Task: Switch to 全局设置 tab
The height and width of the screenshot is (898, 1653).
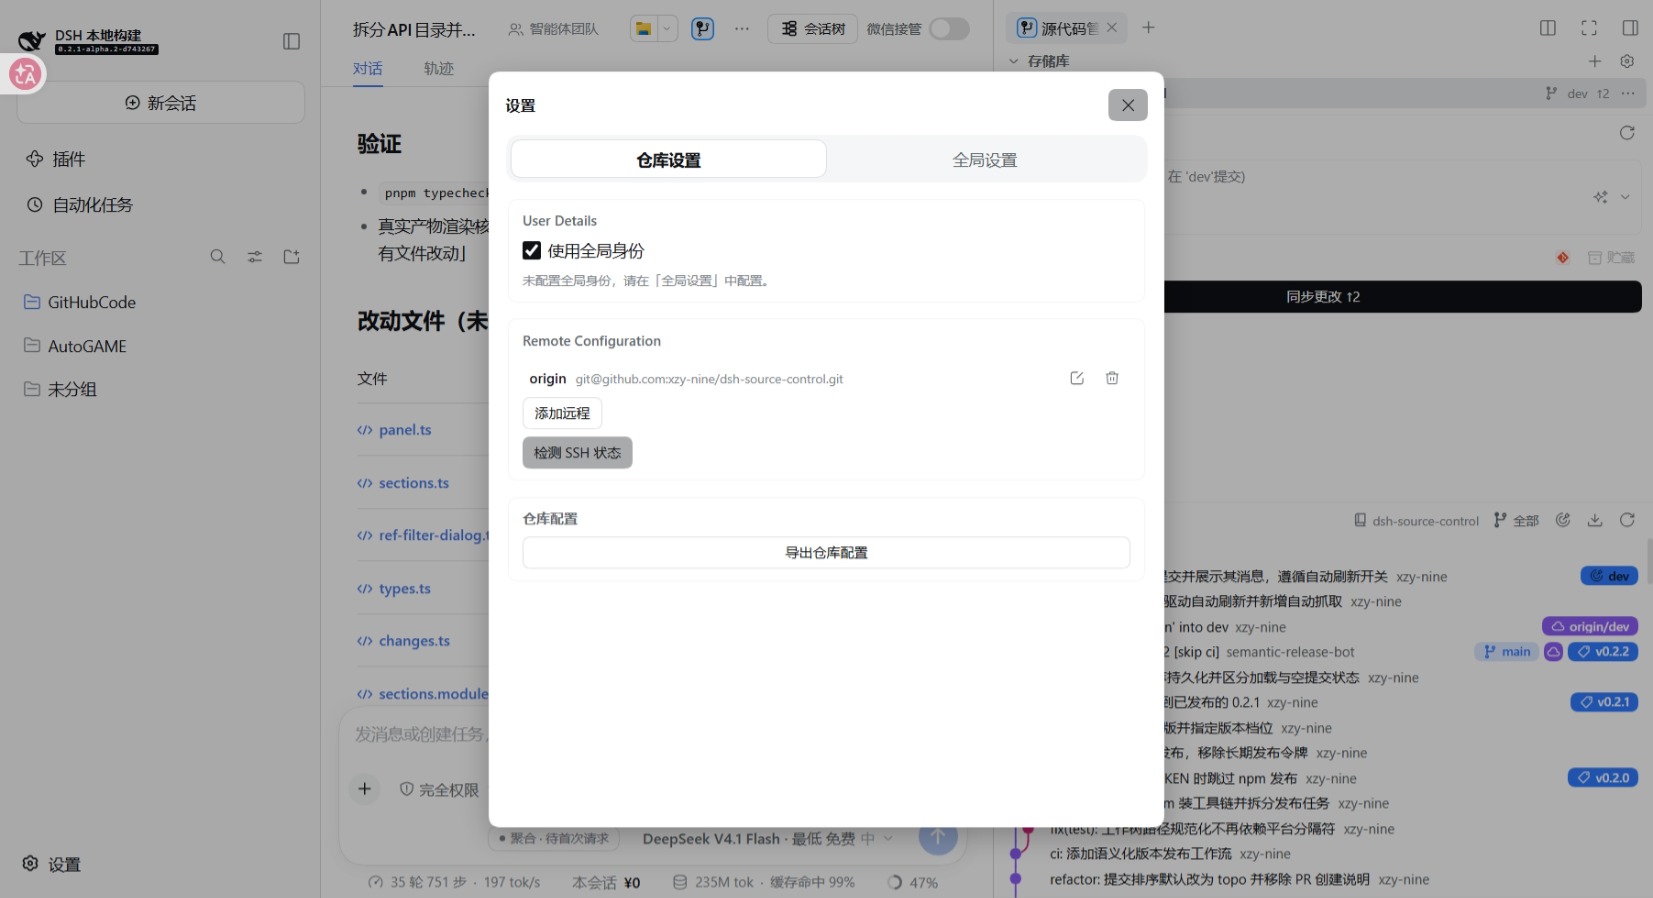Action: tap(984, 160)
